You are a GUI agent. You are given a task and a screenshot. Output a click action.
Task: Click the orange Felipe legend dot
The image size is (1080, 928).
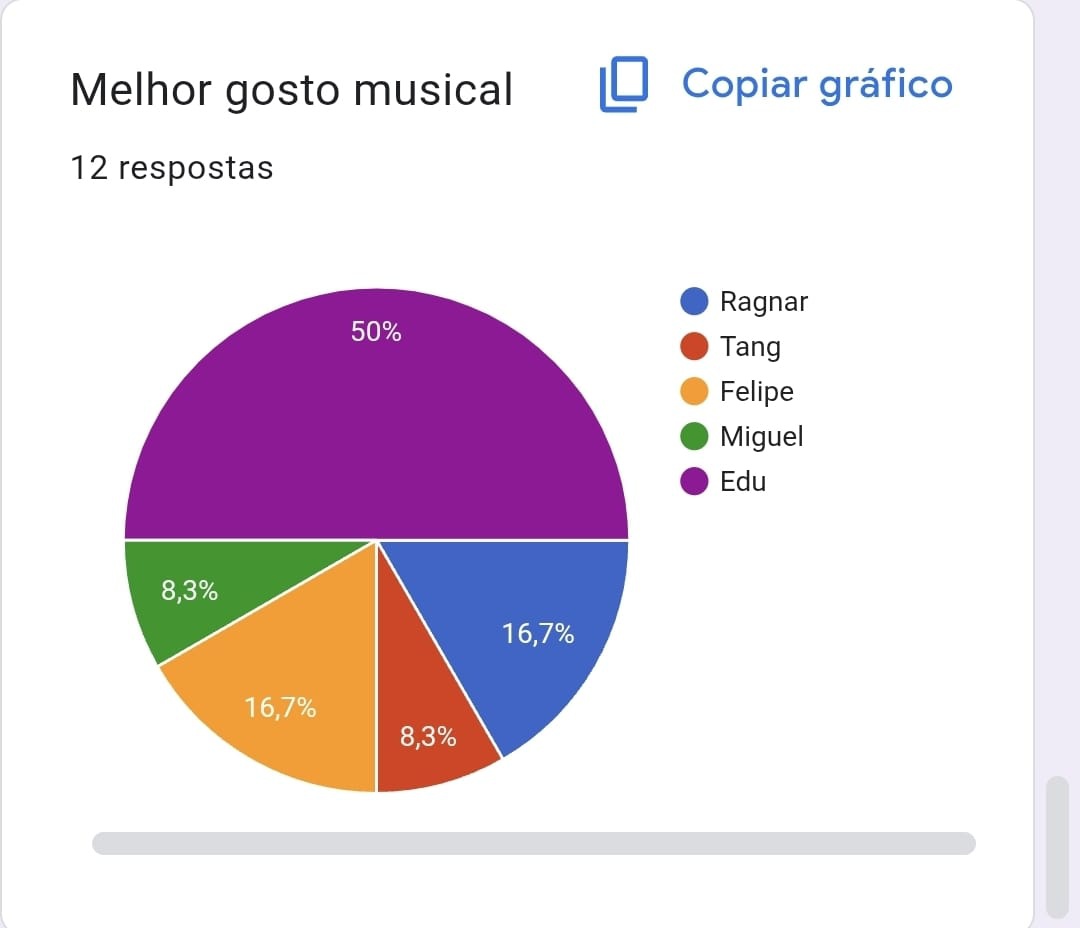tap(694, 391)
